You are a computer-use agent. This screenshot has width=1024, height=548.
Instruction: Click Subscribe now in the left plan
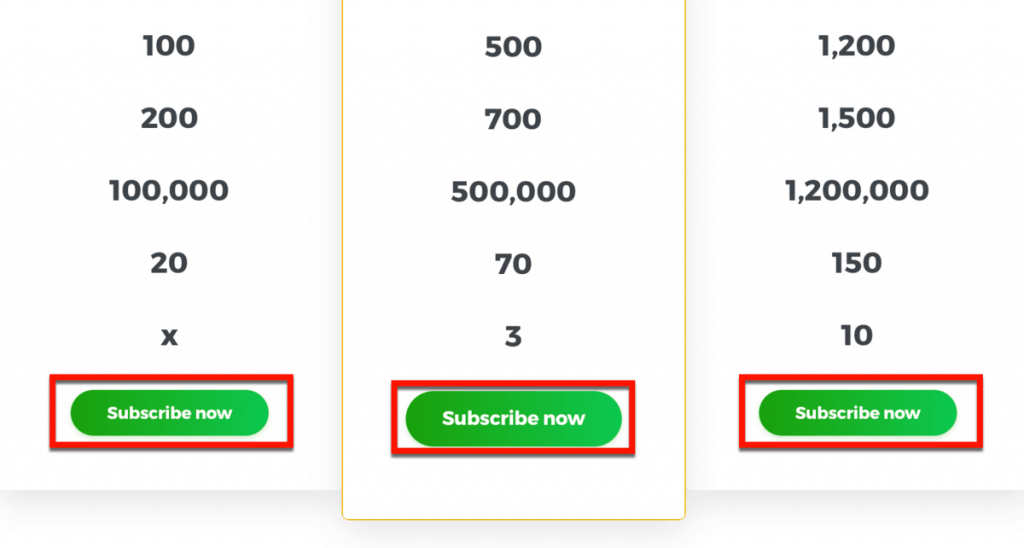click(x=169, y=413)
